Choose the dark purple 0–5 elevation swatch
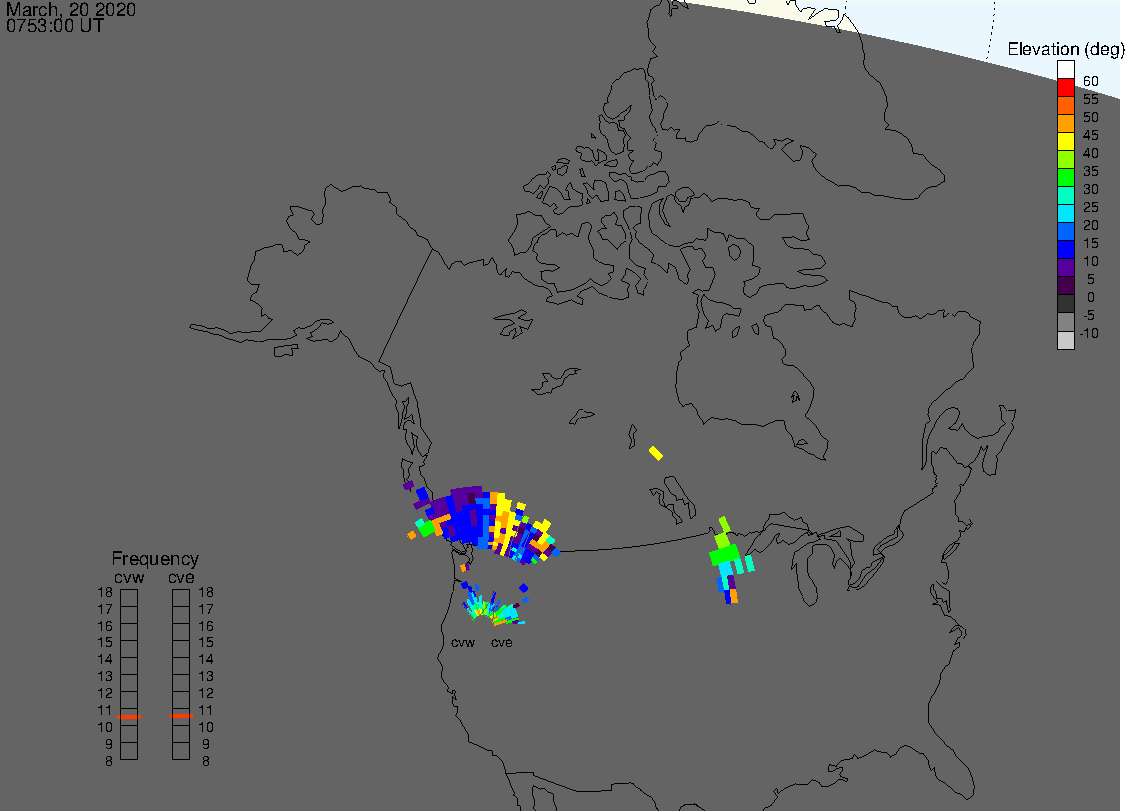1125x811 pixels. pos(1065,286)
